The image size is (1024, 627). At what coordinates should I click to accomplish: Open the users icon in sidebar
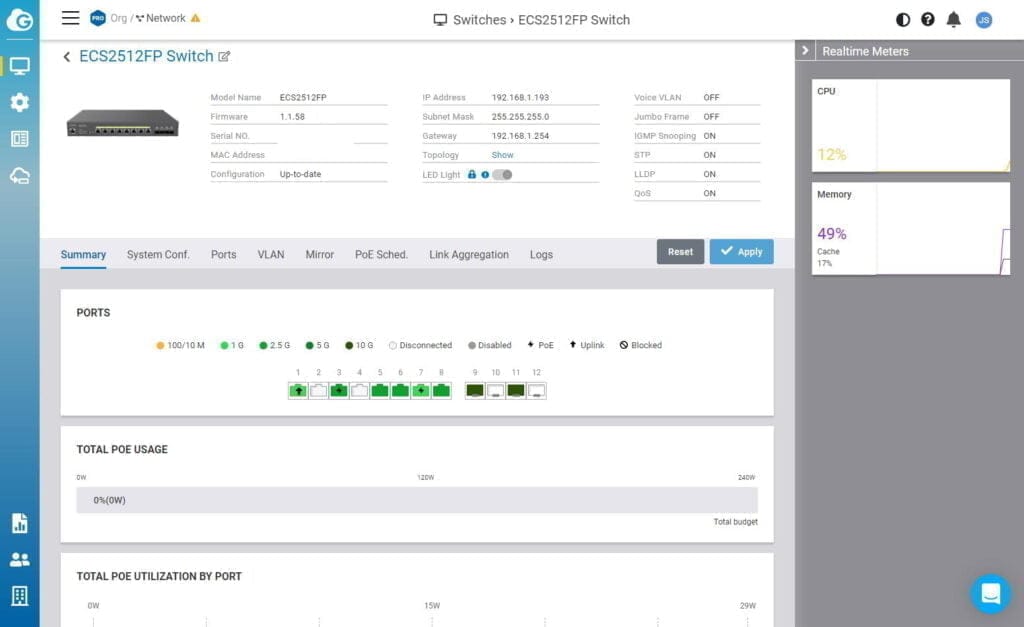(x=19, y=560)
